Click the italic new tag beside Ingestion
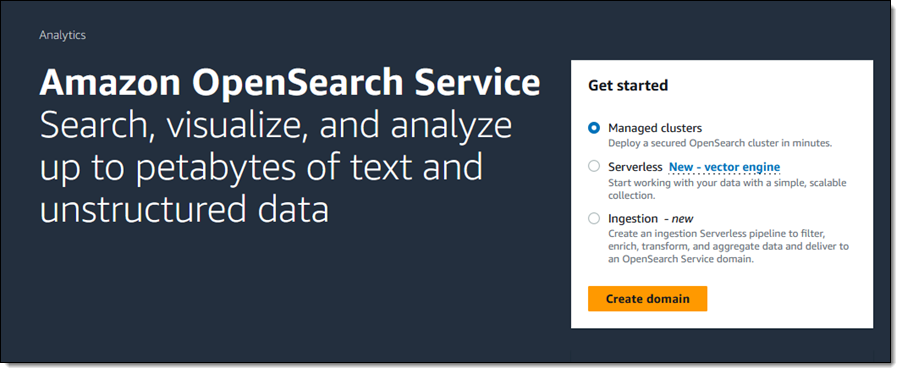The width and height of the screenshot is (901, 373). (680, 219)
